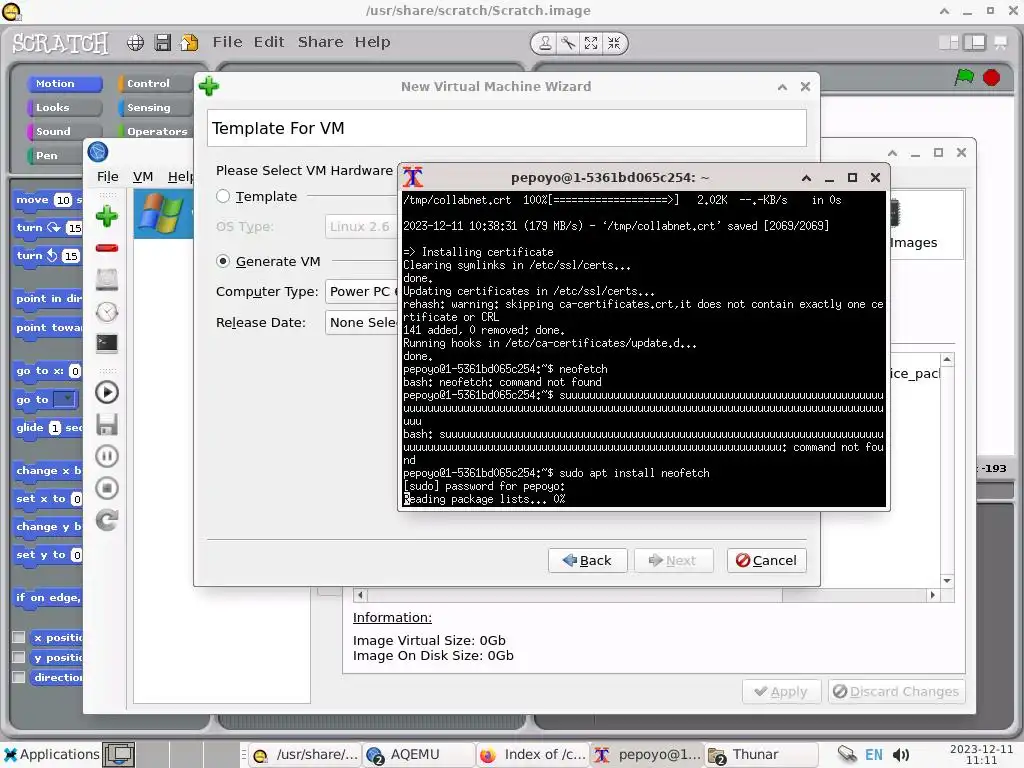Click the show desktop icon in taskbar
Viewport: 1024px width, 768px height.
click(x=119, y=755)
